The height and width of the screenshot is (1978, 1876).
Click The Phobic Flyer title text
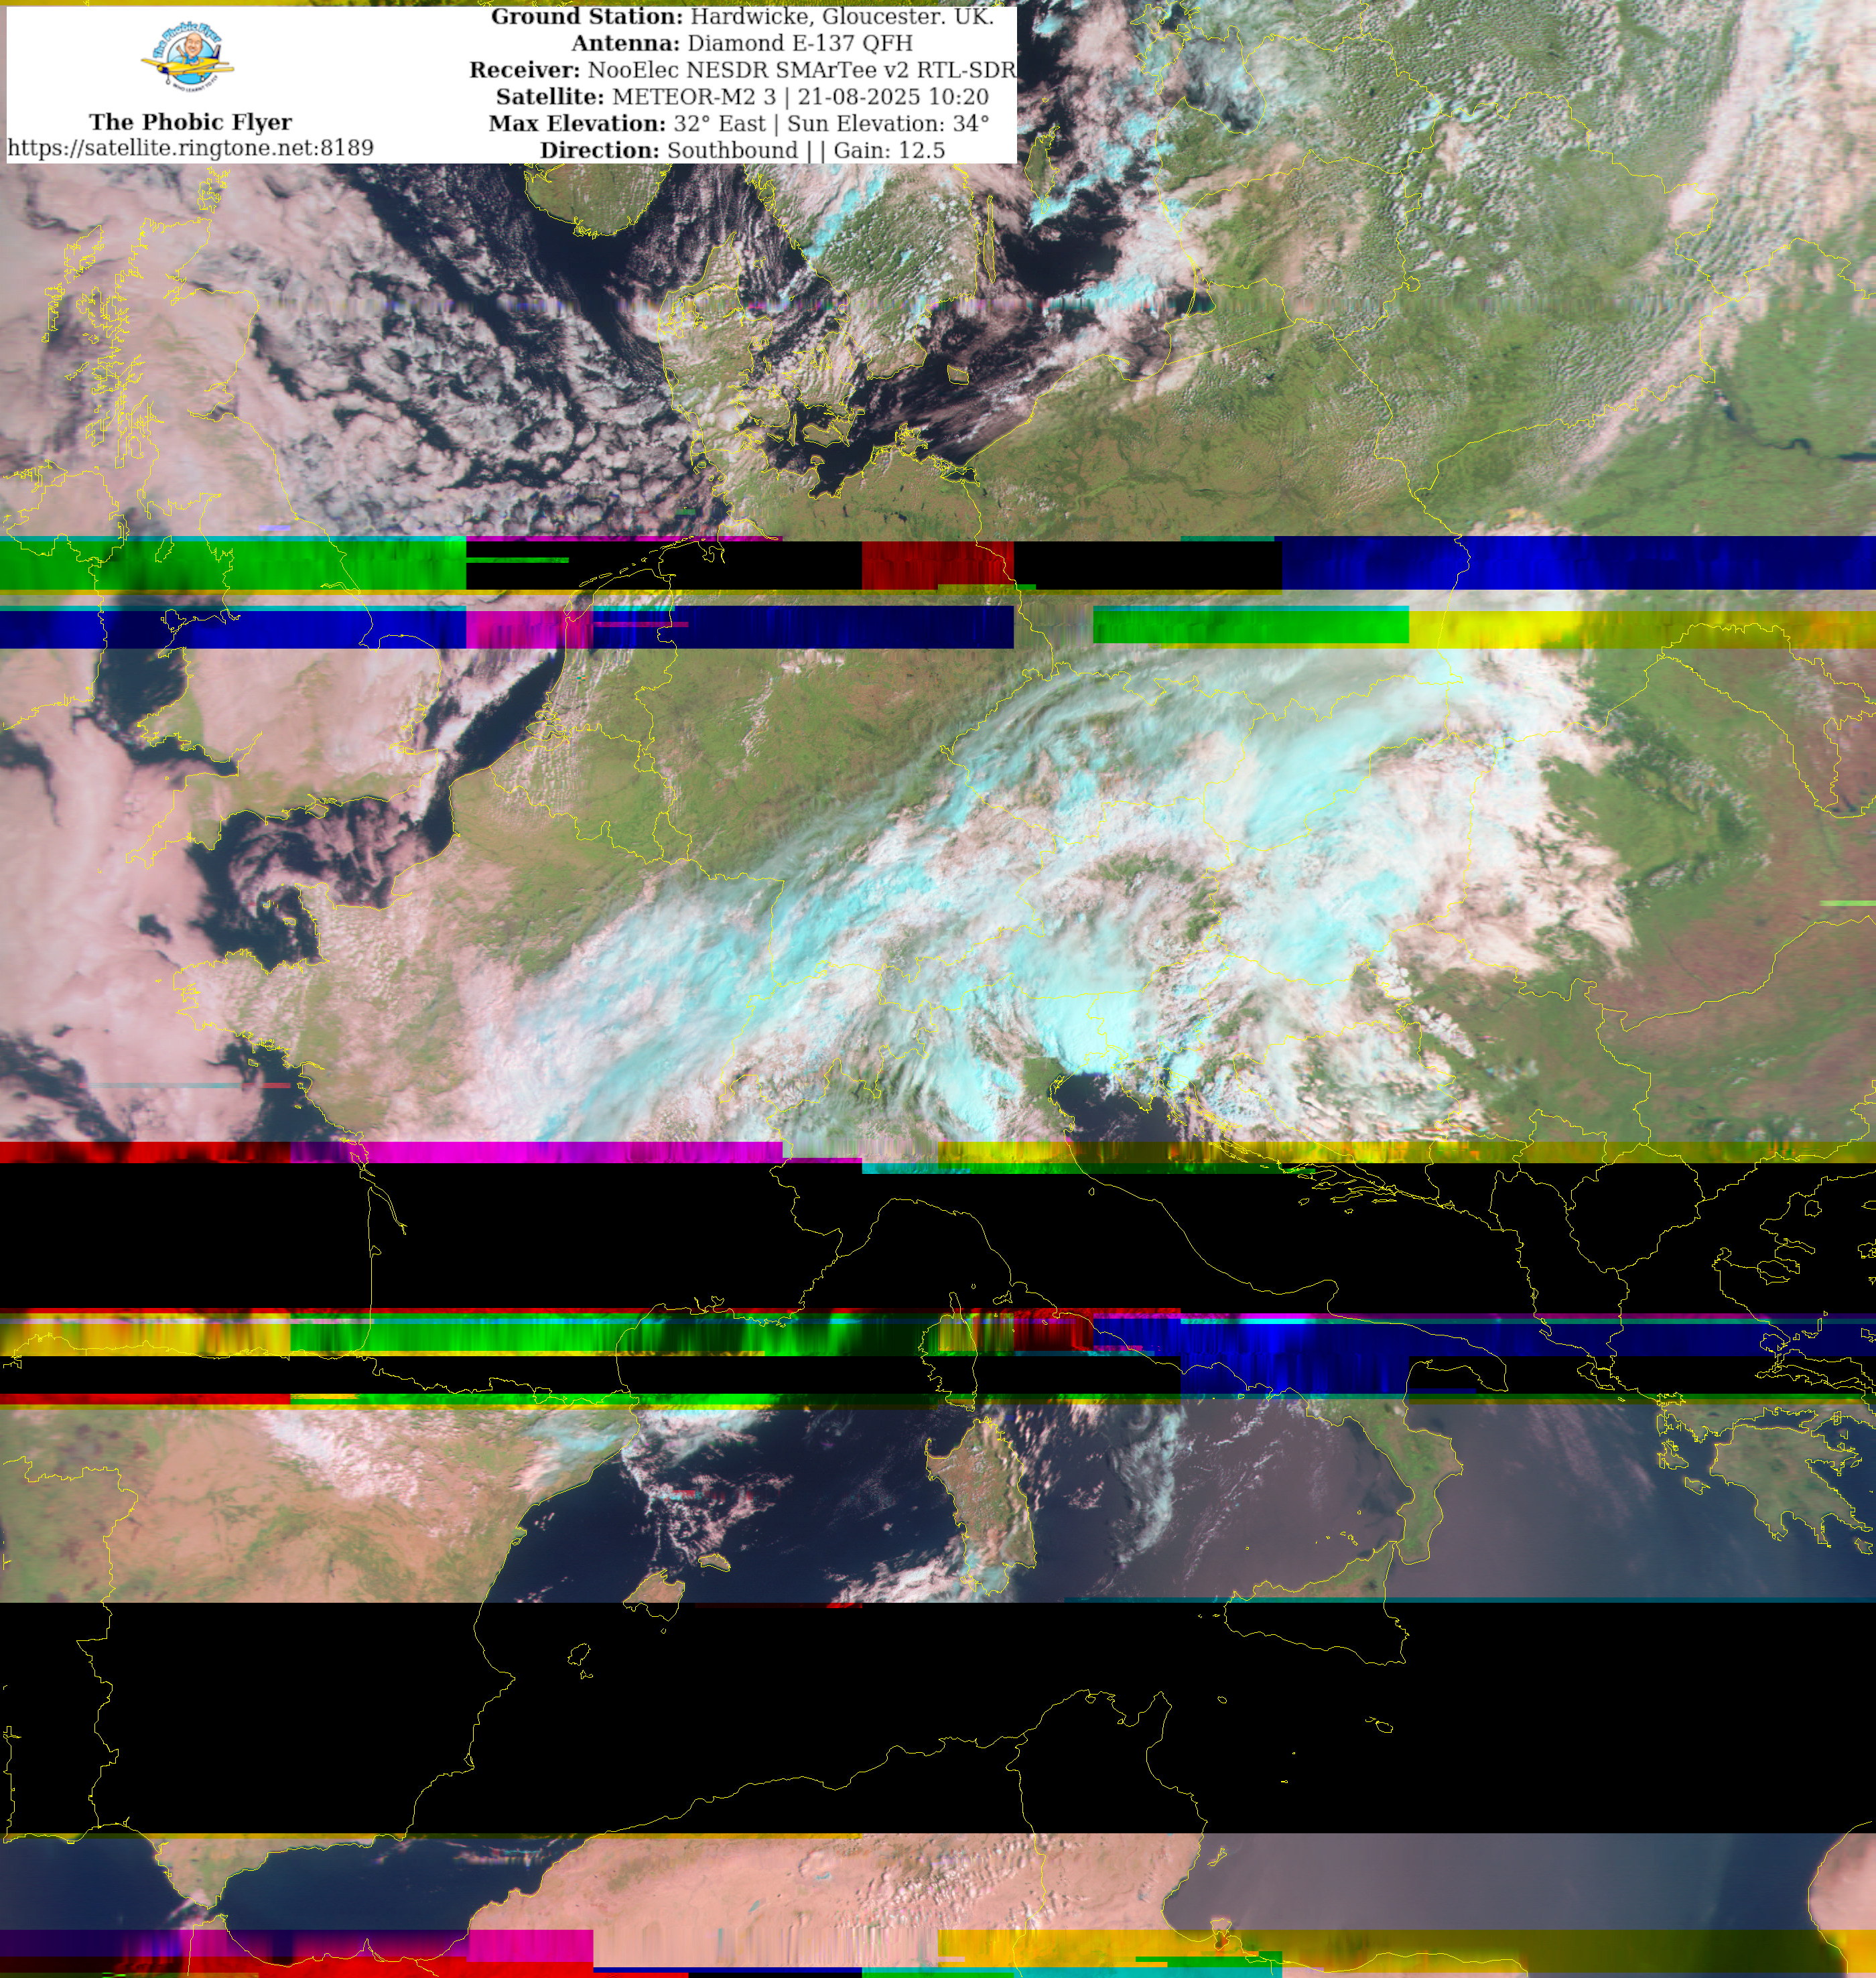click(190, 122)
